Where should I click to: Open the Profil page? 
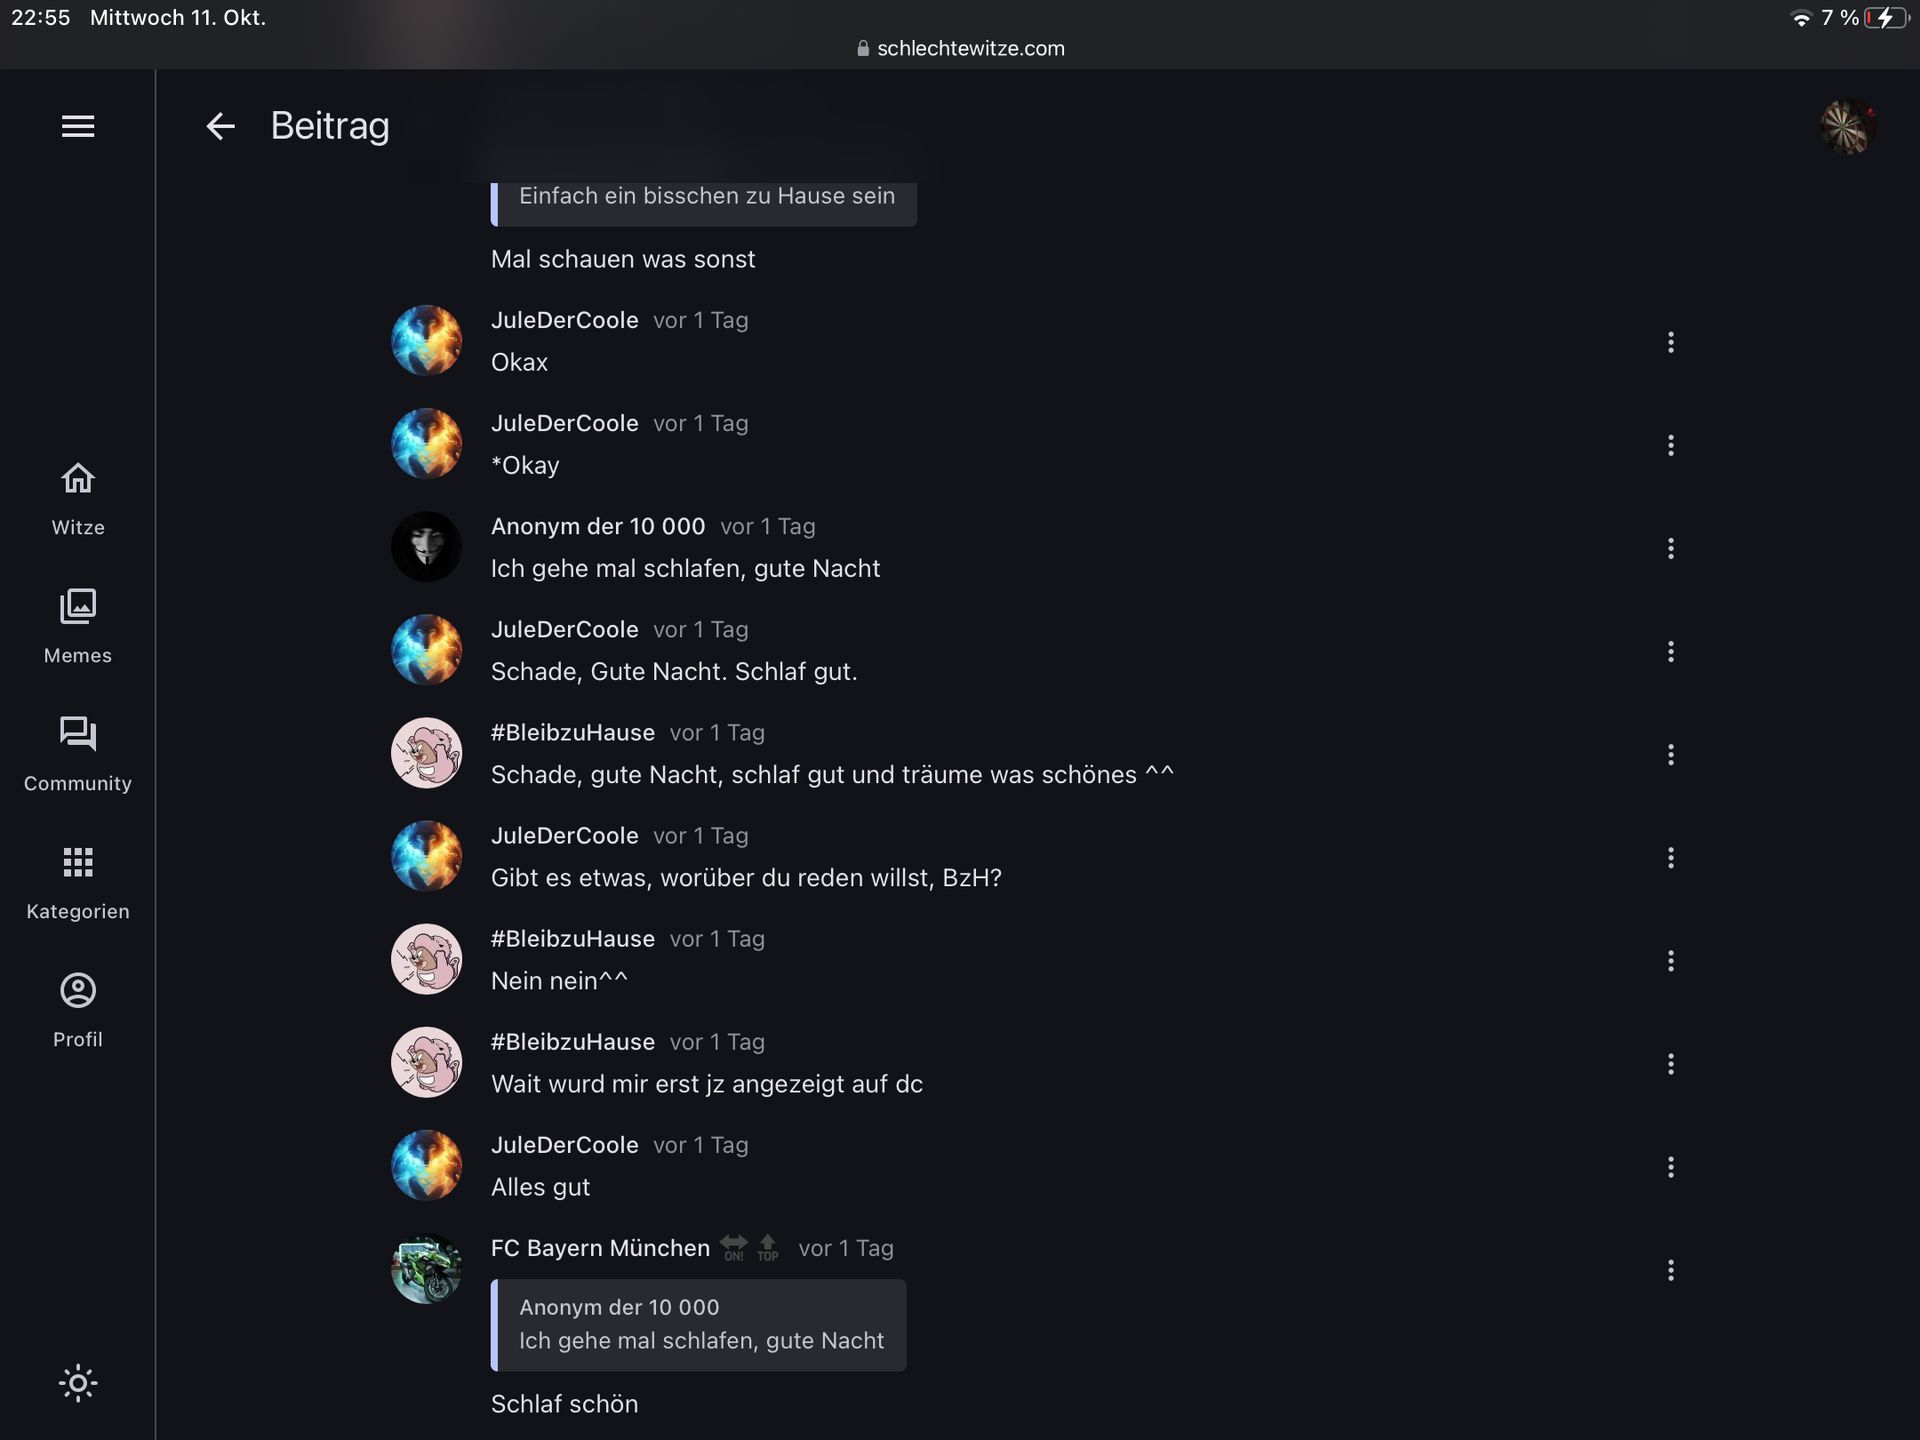[78, 1011]
